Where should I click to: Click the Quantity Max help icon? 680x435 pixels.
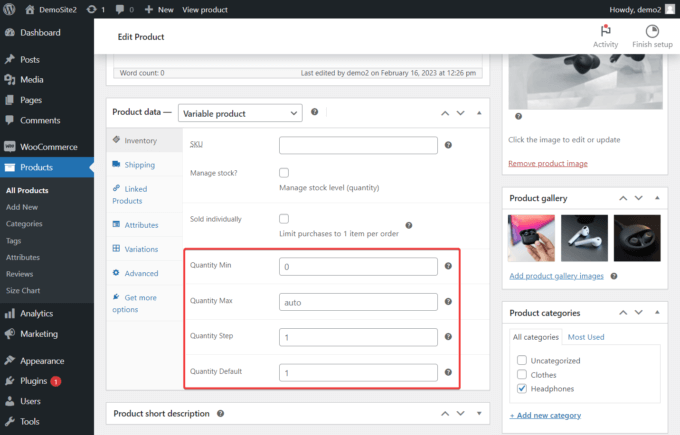click(448, 301)
